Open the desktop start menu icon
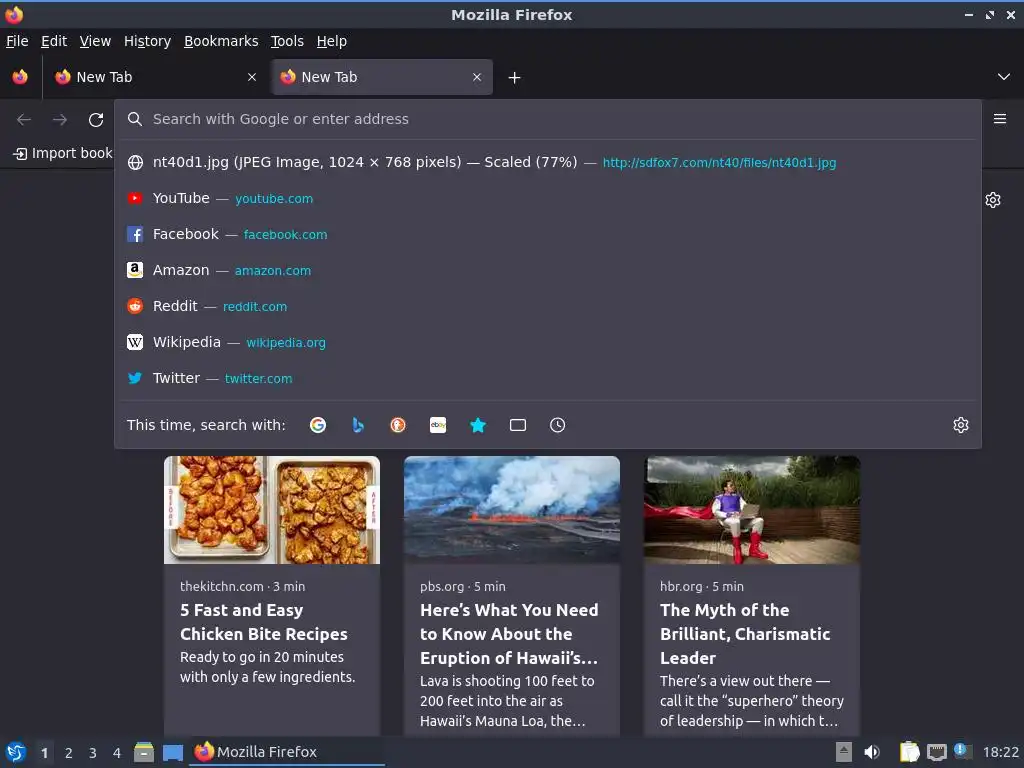The height and width of the screenshot is (768, 1024). (16, 752)
